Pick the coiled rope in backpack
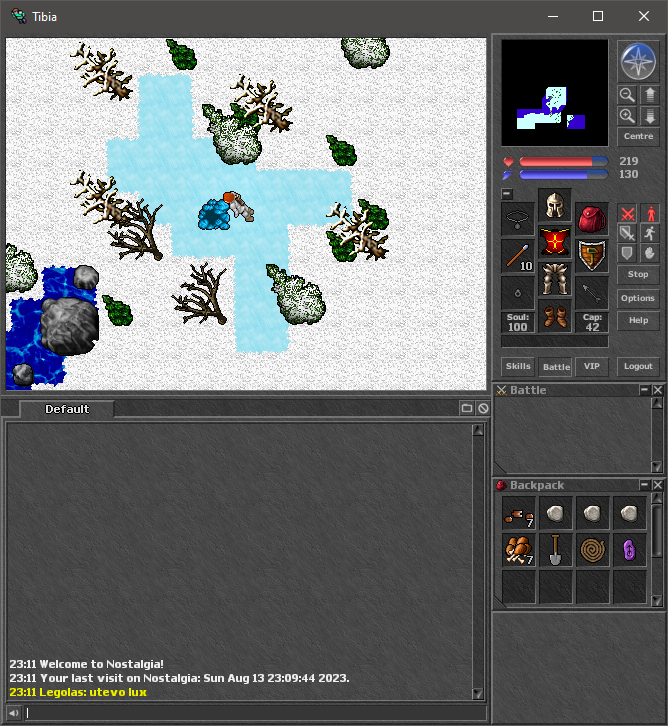 (592, 550)
